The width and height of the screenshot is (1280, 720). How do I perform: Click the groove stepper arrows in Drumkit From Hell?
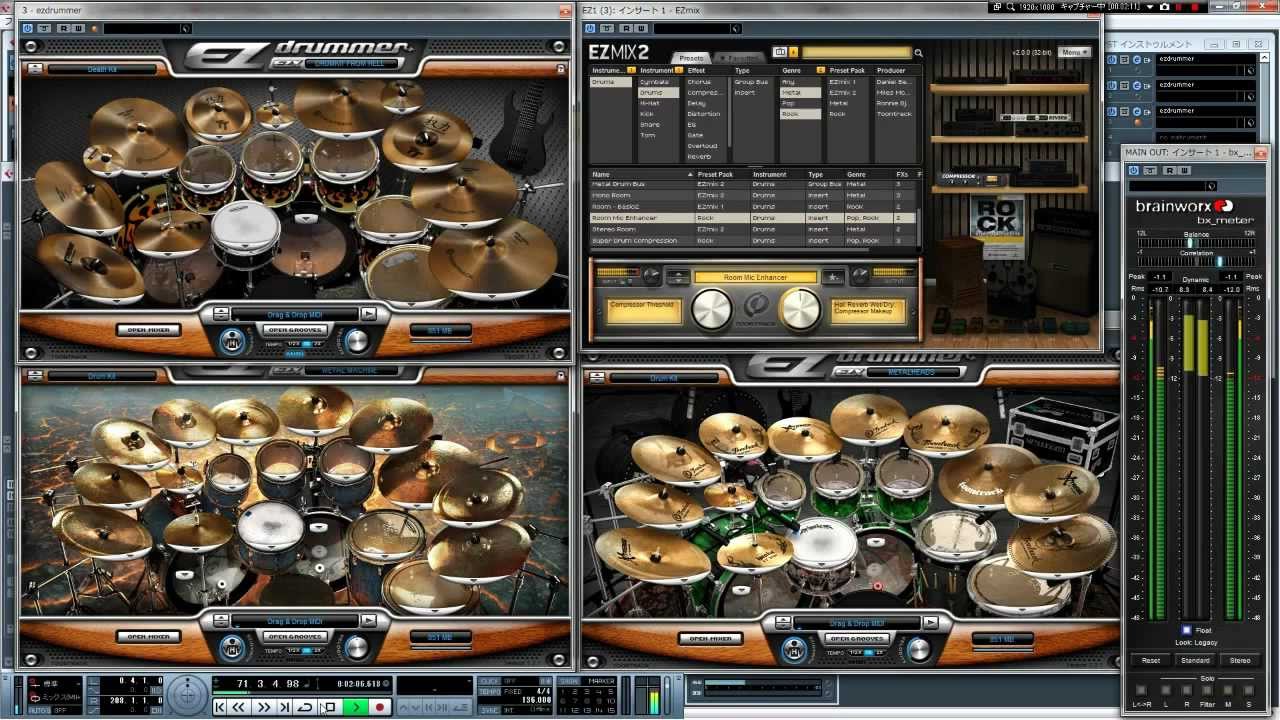(220, 314)
